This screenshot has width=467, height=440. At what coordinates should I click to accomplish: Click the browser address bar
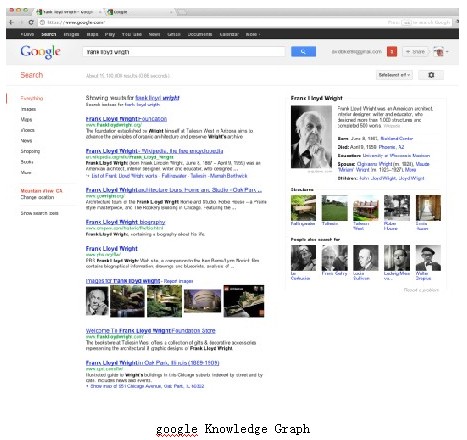click(x=213, y=22)
